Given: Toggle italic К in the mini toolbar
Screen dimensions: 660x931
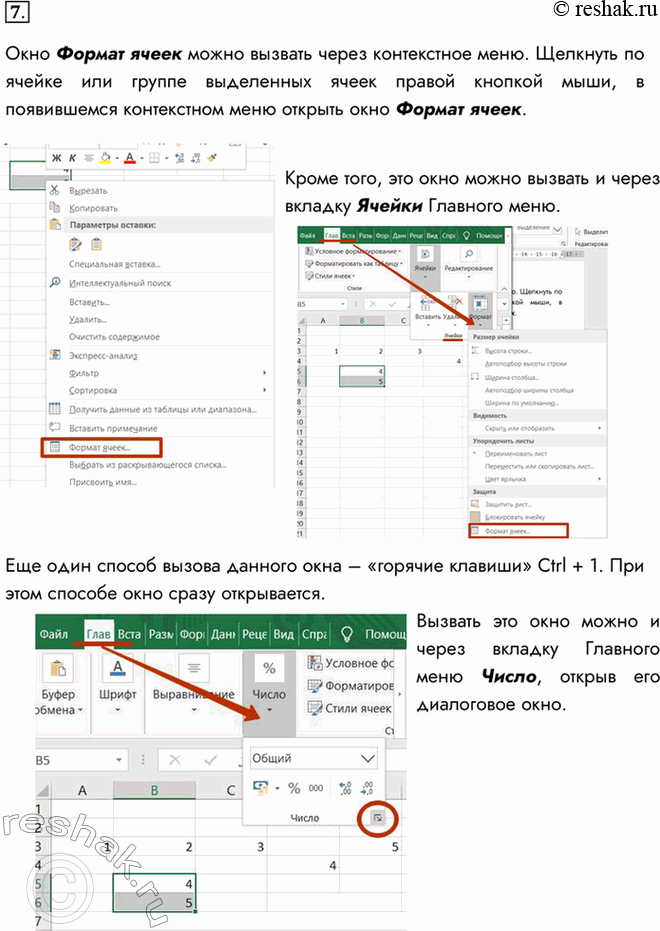Looking at the screenshot, I should (x=72, y=158).
